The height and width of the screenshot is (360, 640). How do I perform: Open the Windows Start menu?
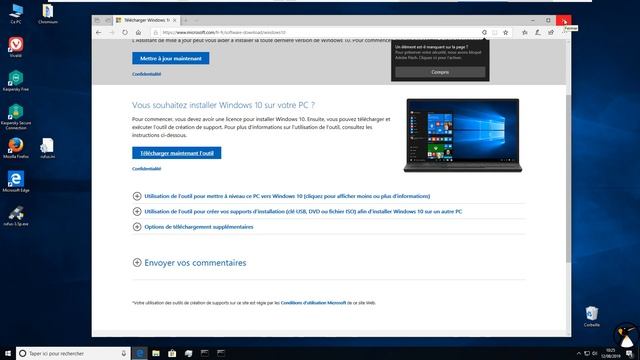pos(8,353)
